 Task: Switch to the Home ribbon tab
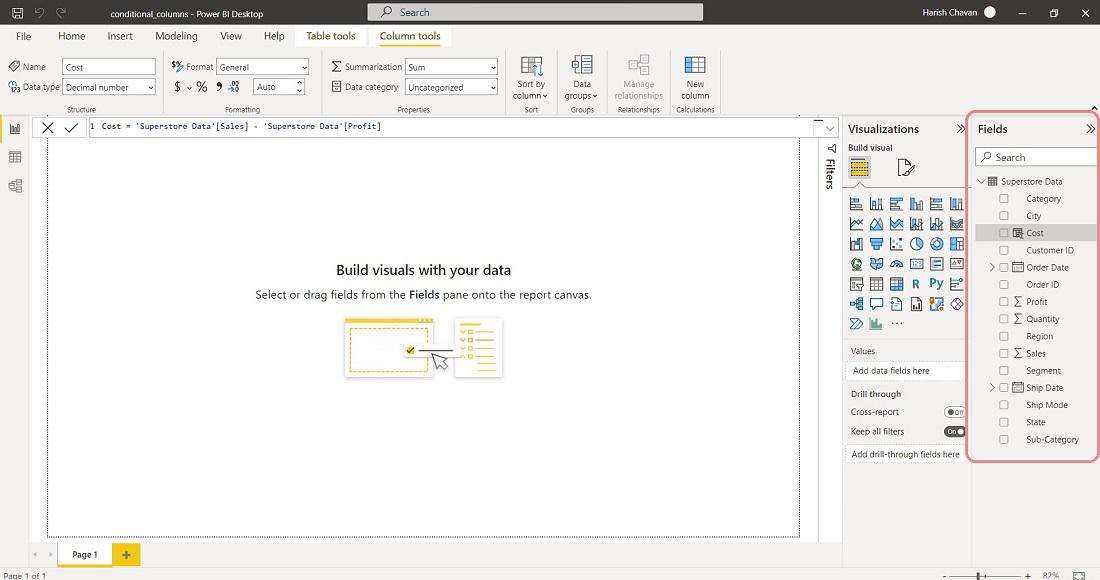tap(72, 36)
